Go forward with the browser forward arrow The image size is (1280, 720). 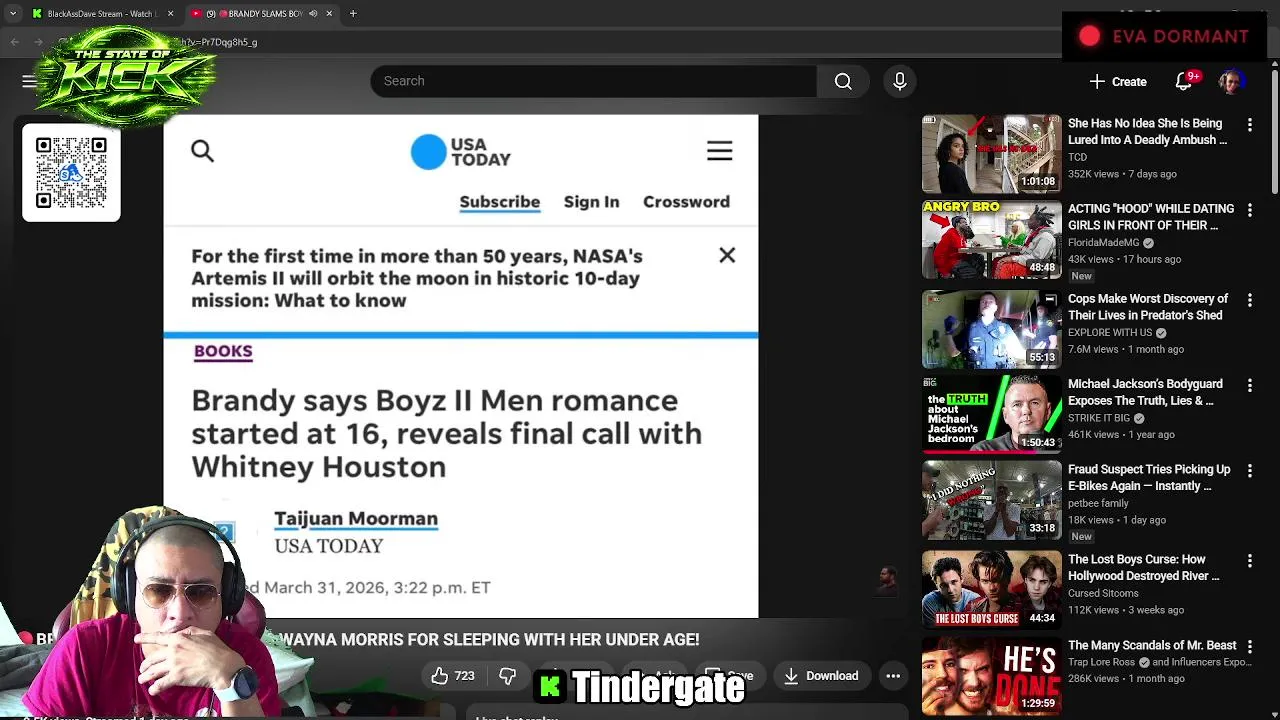(x=39, y=42)
